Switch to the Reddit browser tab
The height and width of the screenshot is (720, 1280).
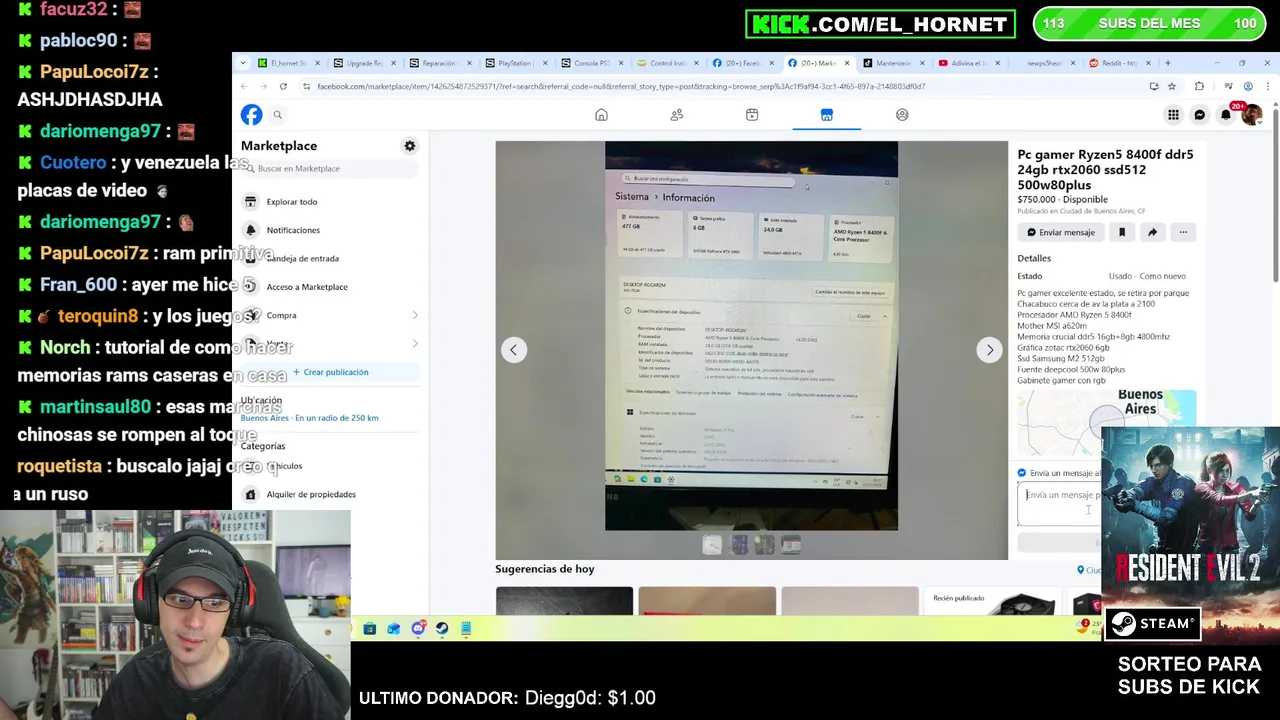click(x=1118, y=63)
